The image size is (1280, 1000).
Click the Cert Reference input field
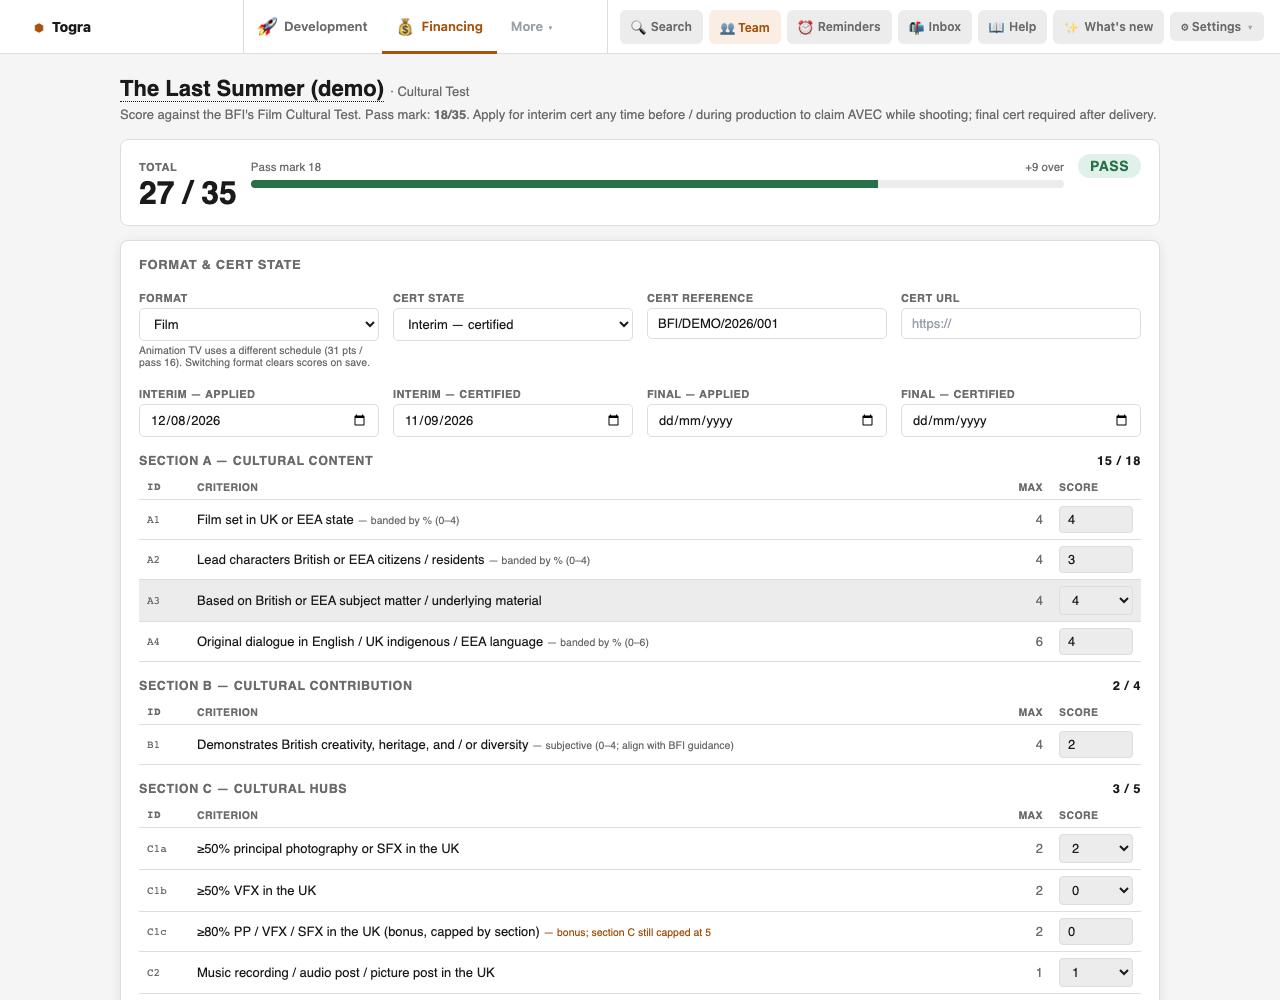767,323
